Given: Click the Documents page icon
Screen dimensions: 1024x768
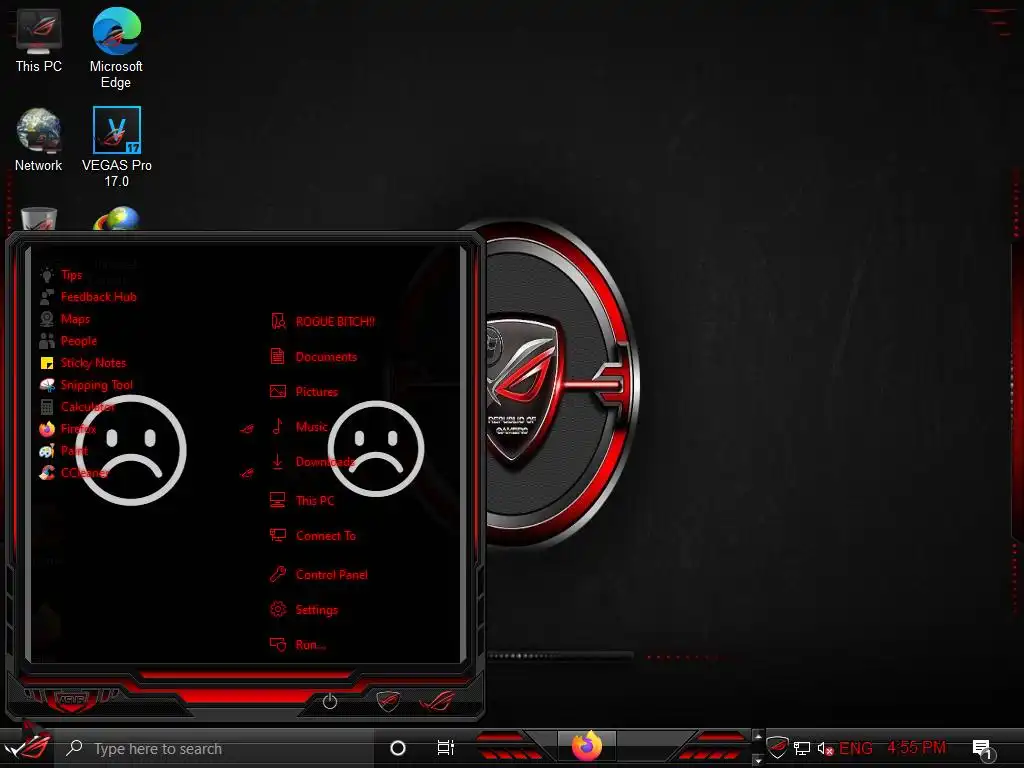Looking at the screenshot, I should [278, 357].
